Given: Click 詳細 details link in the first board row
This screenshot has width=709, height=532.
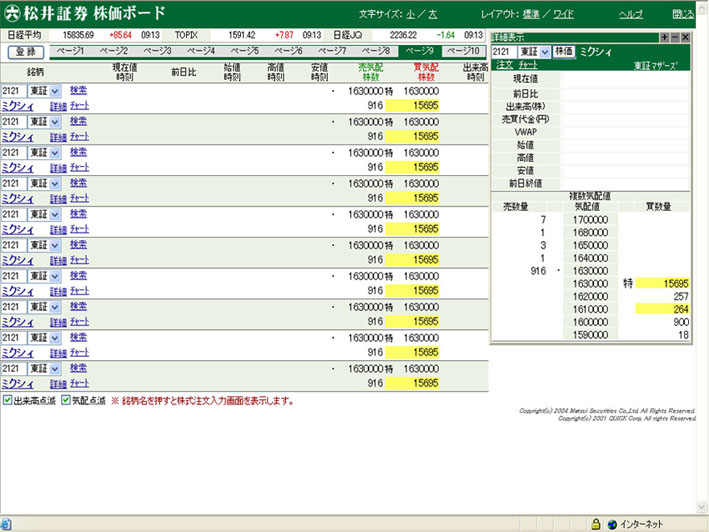Looking at the screenshot, I should pos(58,107).
